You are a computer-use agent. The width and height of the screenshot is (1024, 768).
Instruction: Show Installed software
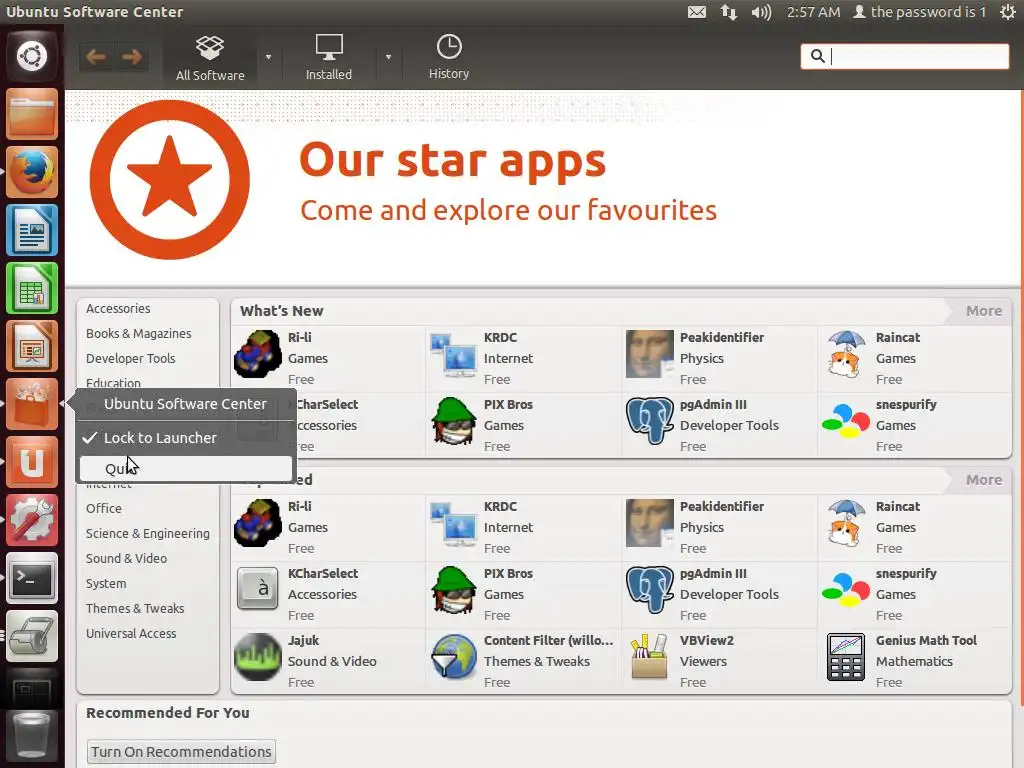328,57
